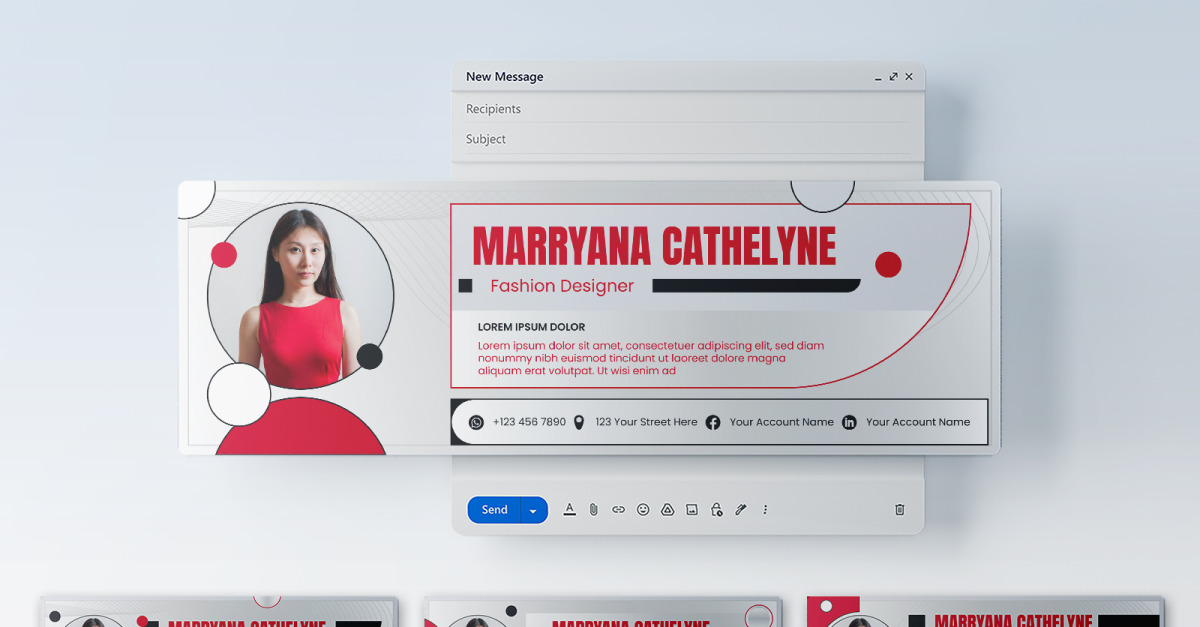Image resolution: width=1200 pixels, height=627 pixels.
Task: Click the LinkedIn icon in the signature
Action: coord(849,423)
